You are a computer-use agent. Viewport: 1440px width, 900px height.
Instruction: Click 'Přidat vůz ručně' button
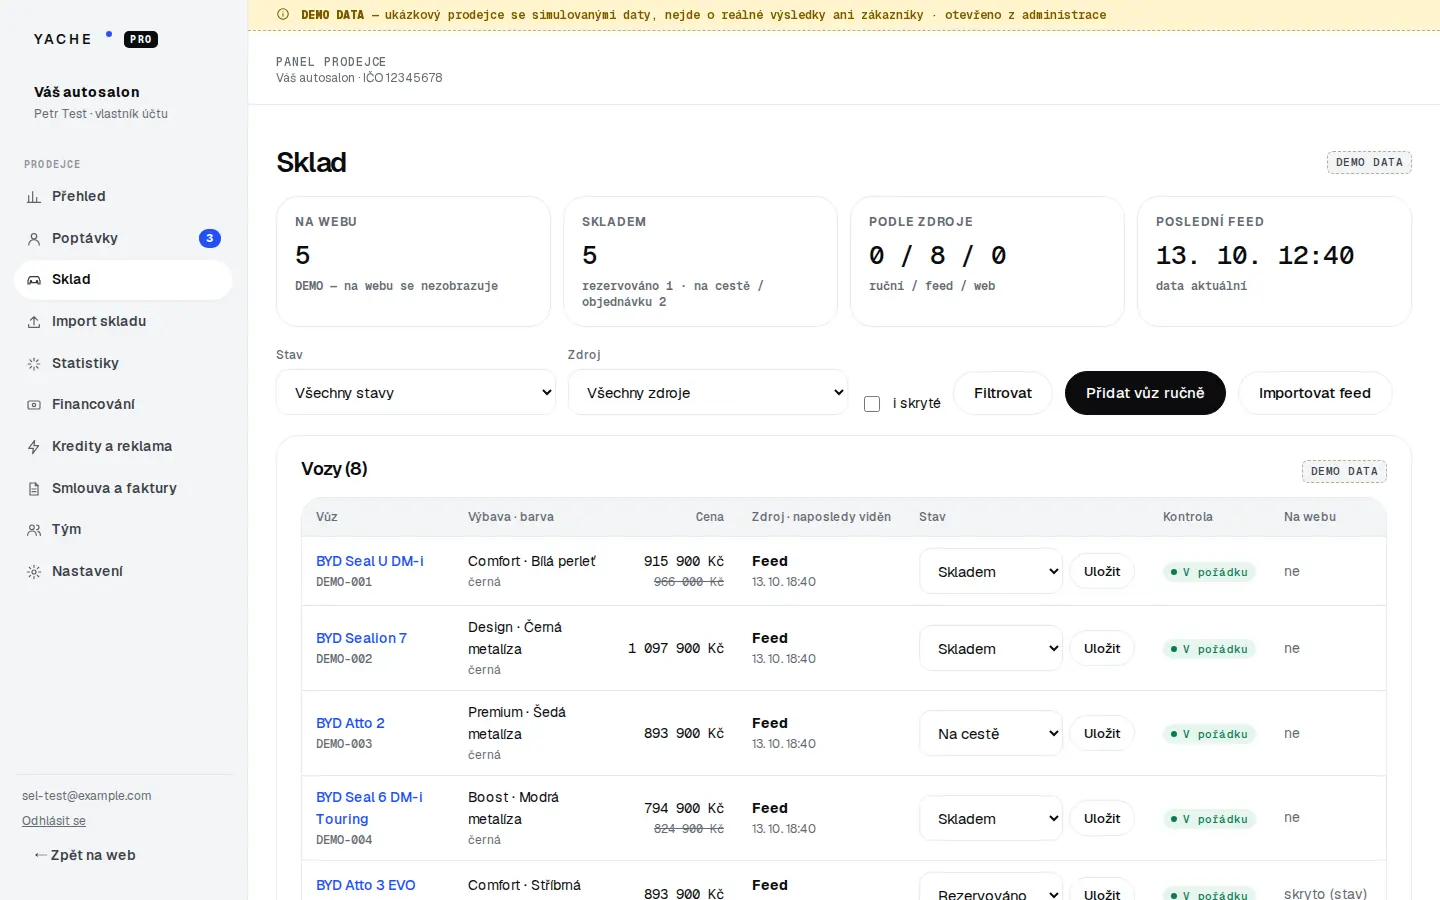(x=1145, y=393)
